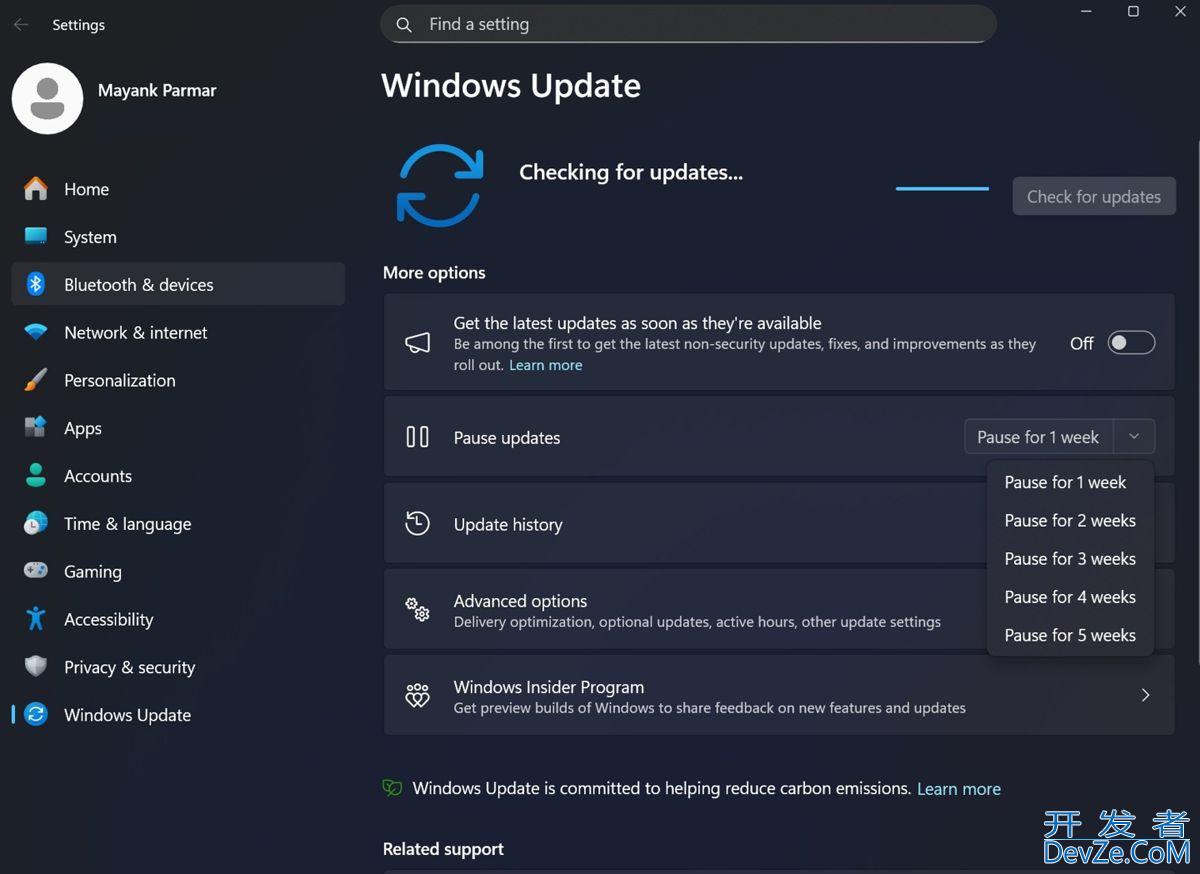Screen dimensions: 1200x874
Task: Click the green leaf carbon emissions icon
Action: (392, 788)
